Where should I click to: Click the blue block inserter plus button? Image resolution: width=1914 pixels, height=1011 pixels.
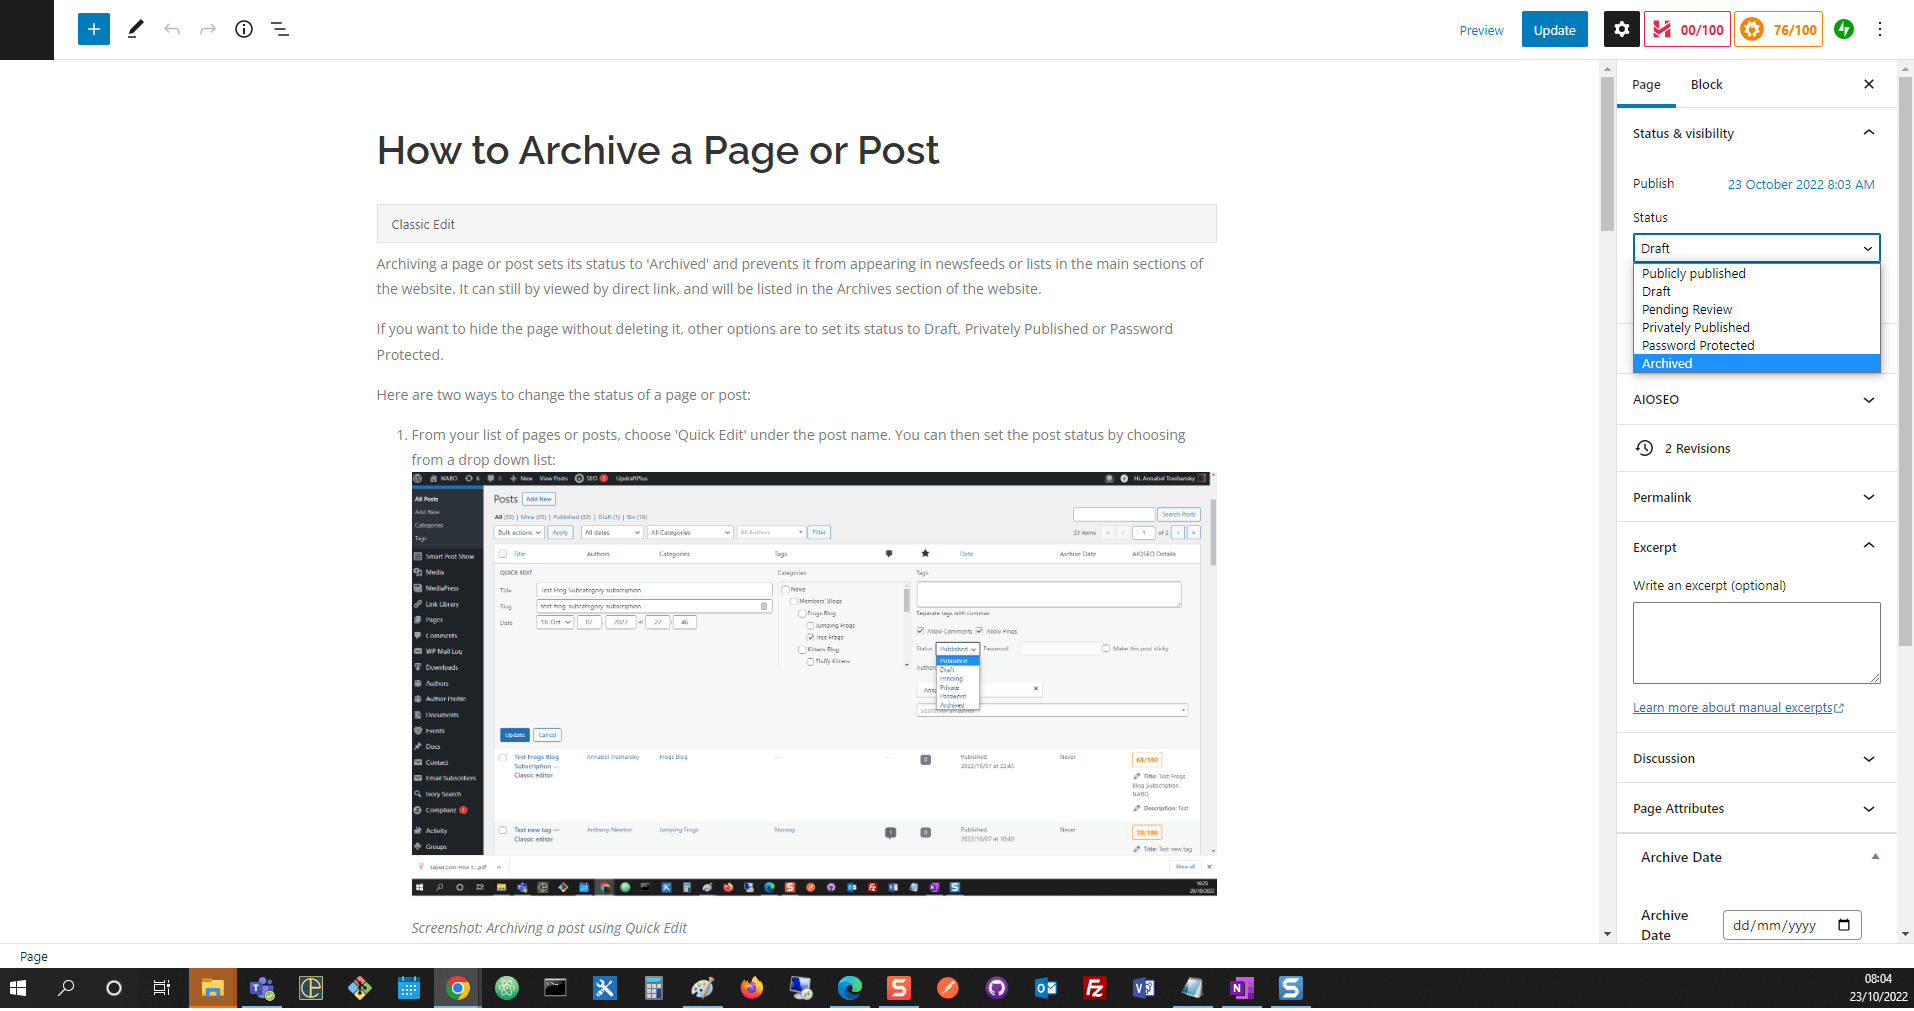[x=93, y=29]
